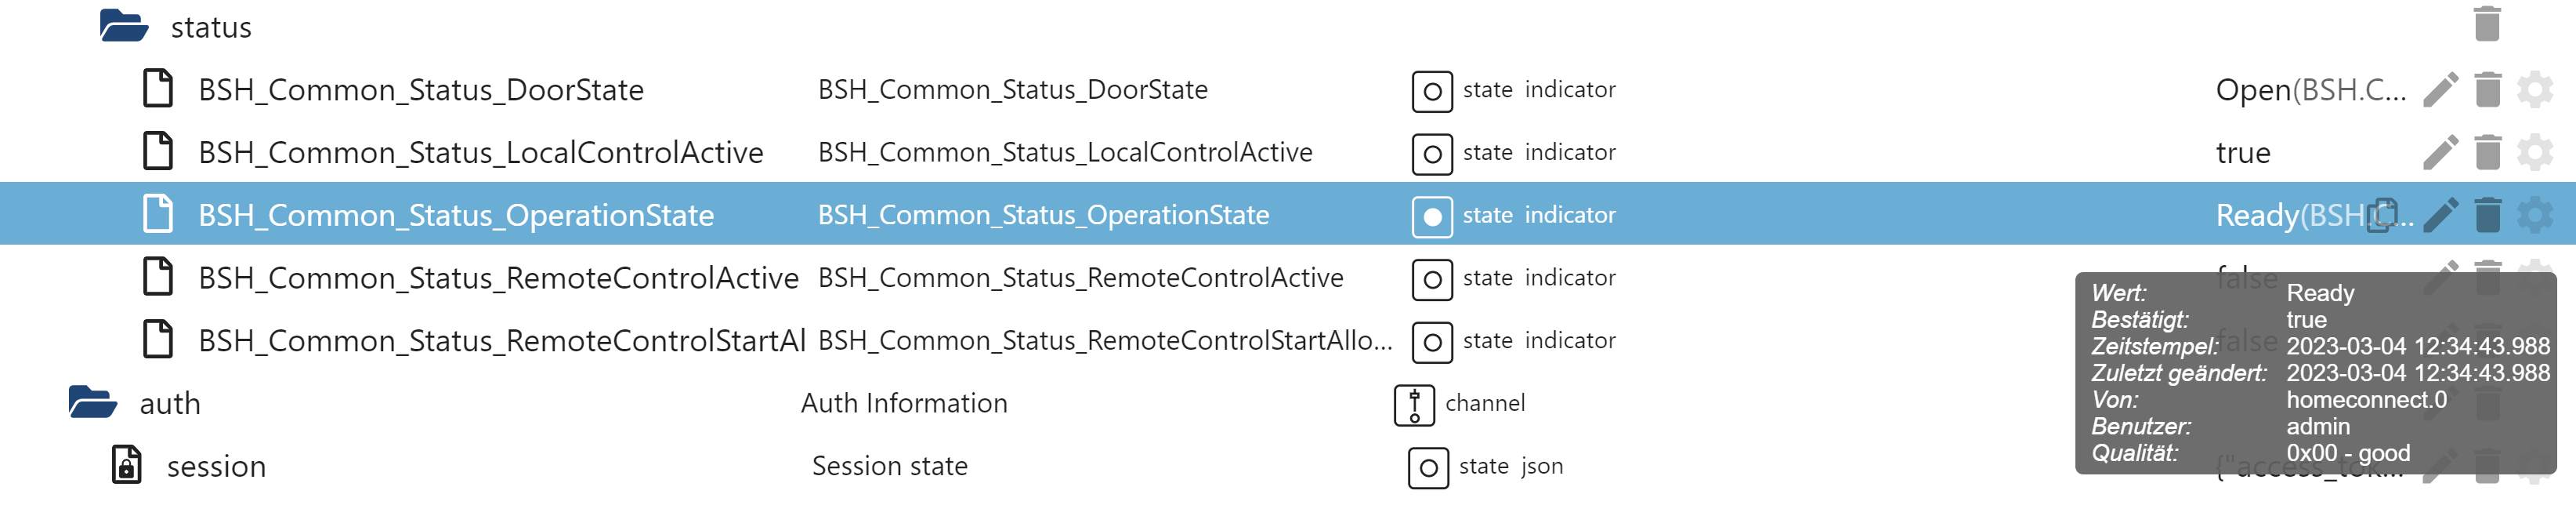The image size is (2576, 505).
Task: Open settings gear for LocalControlActive object
Action: (x=2534, y=153)
